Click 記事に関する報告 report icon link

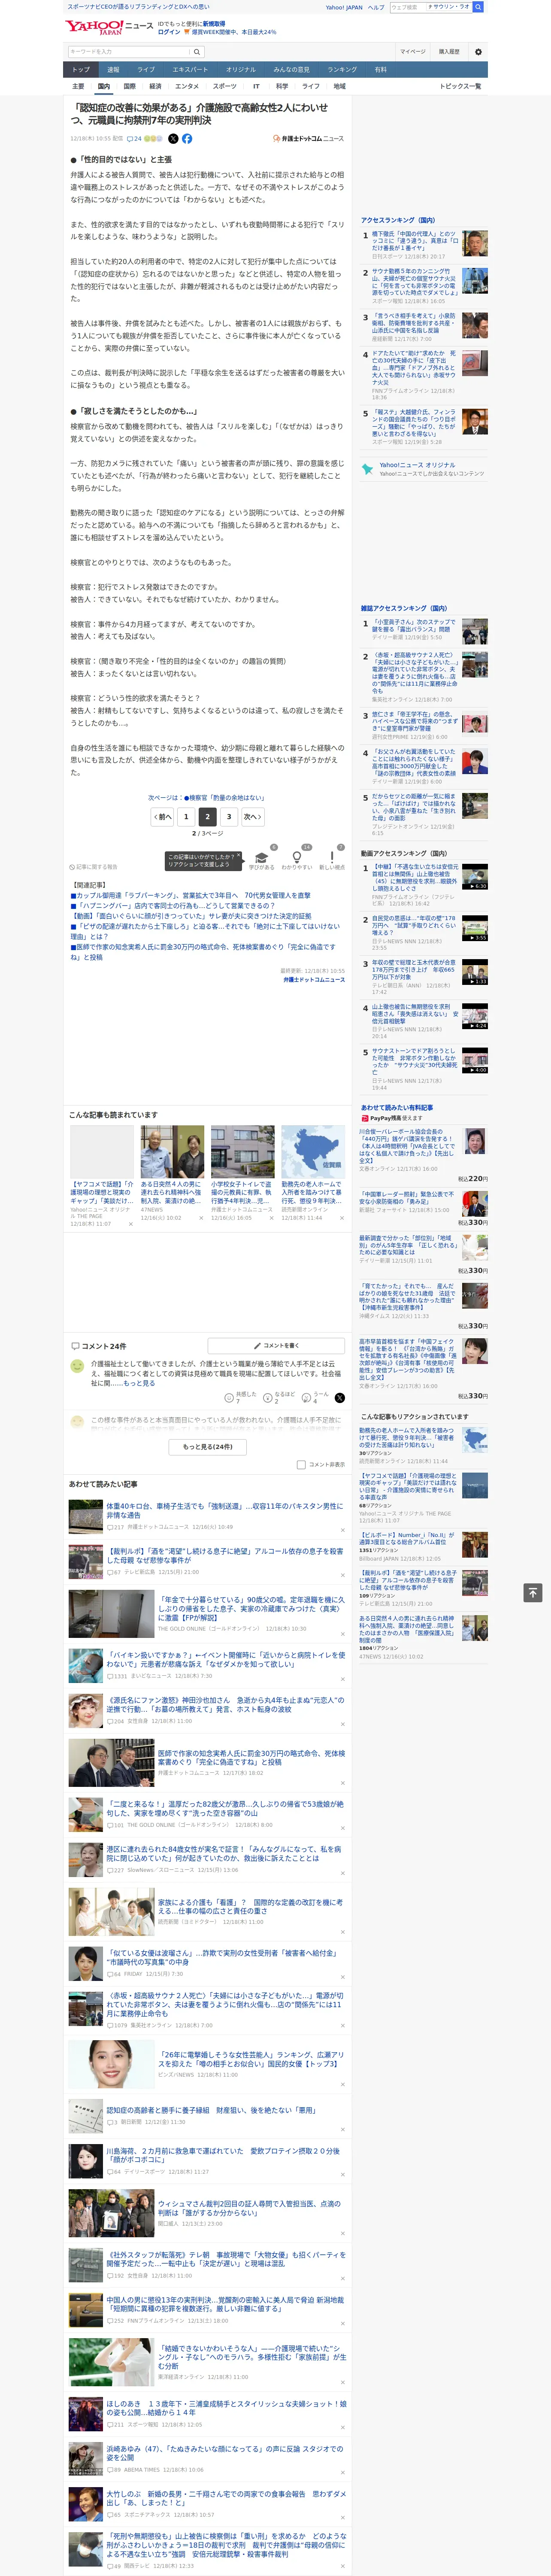[x=94, y=867]
